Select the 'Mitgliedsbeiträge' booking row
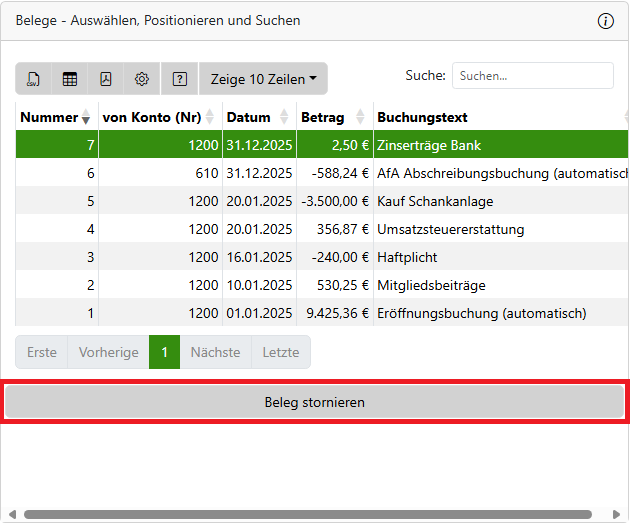The height and width of the screenshot is (523, 630). pyautogui.click(x=423, y=285)
